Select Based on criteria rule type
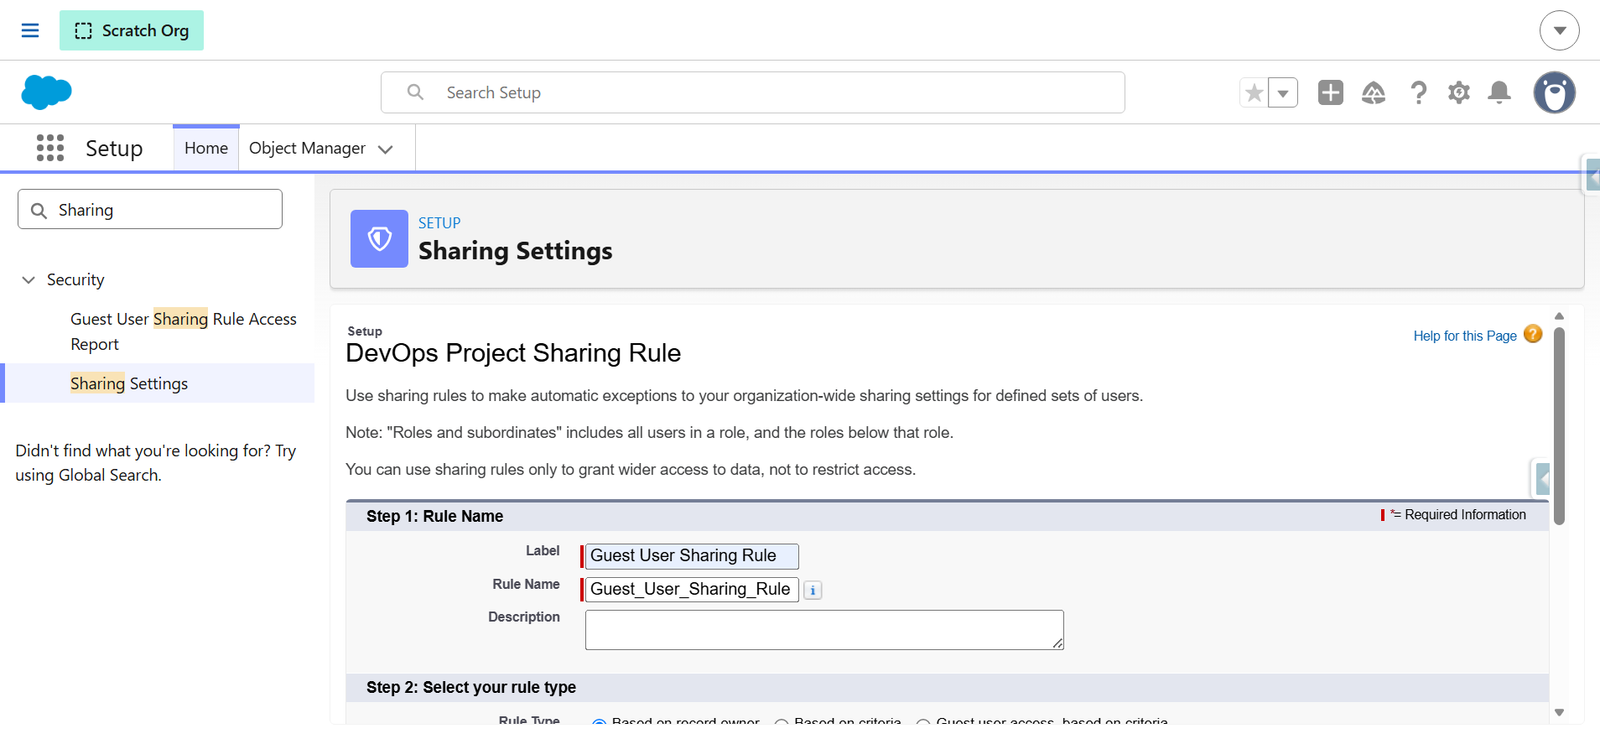This screenshot has width=1600, height=740. (x=782, y=722)
